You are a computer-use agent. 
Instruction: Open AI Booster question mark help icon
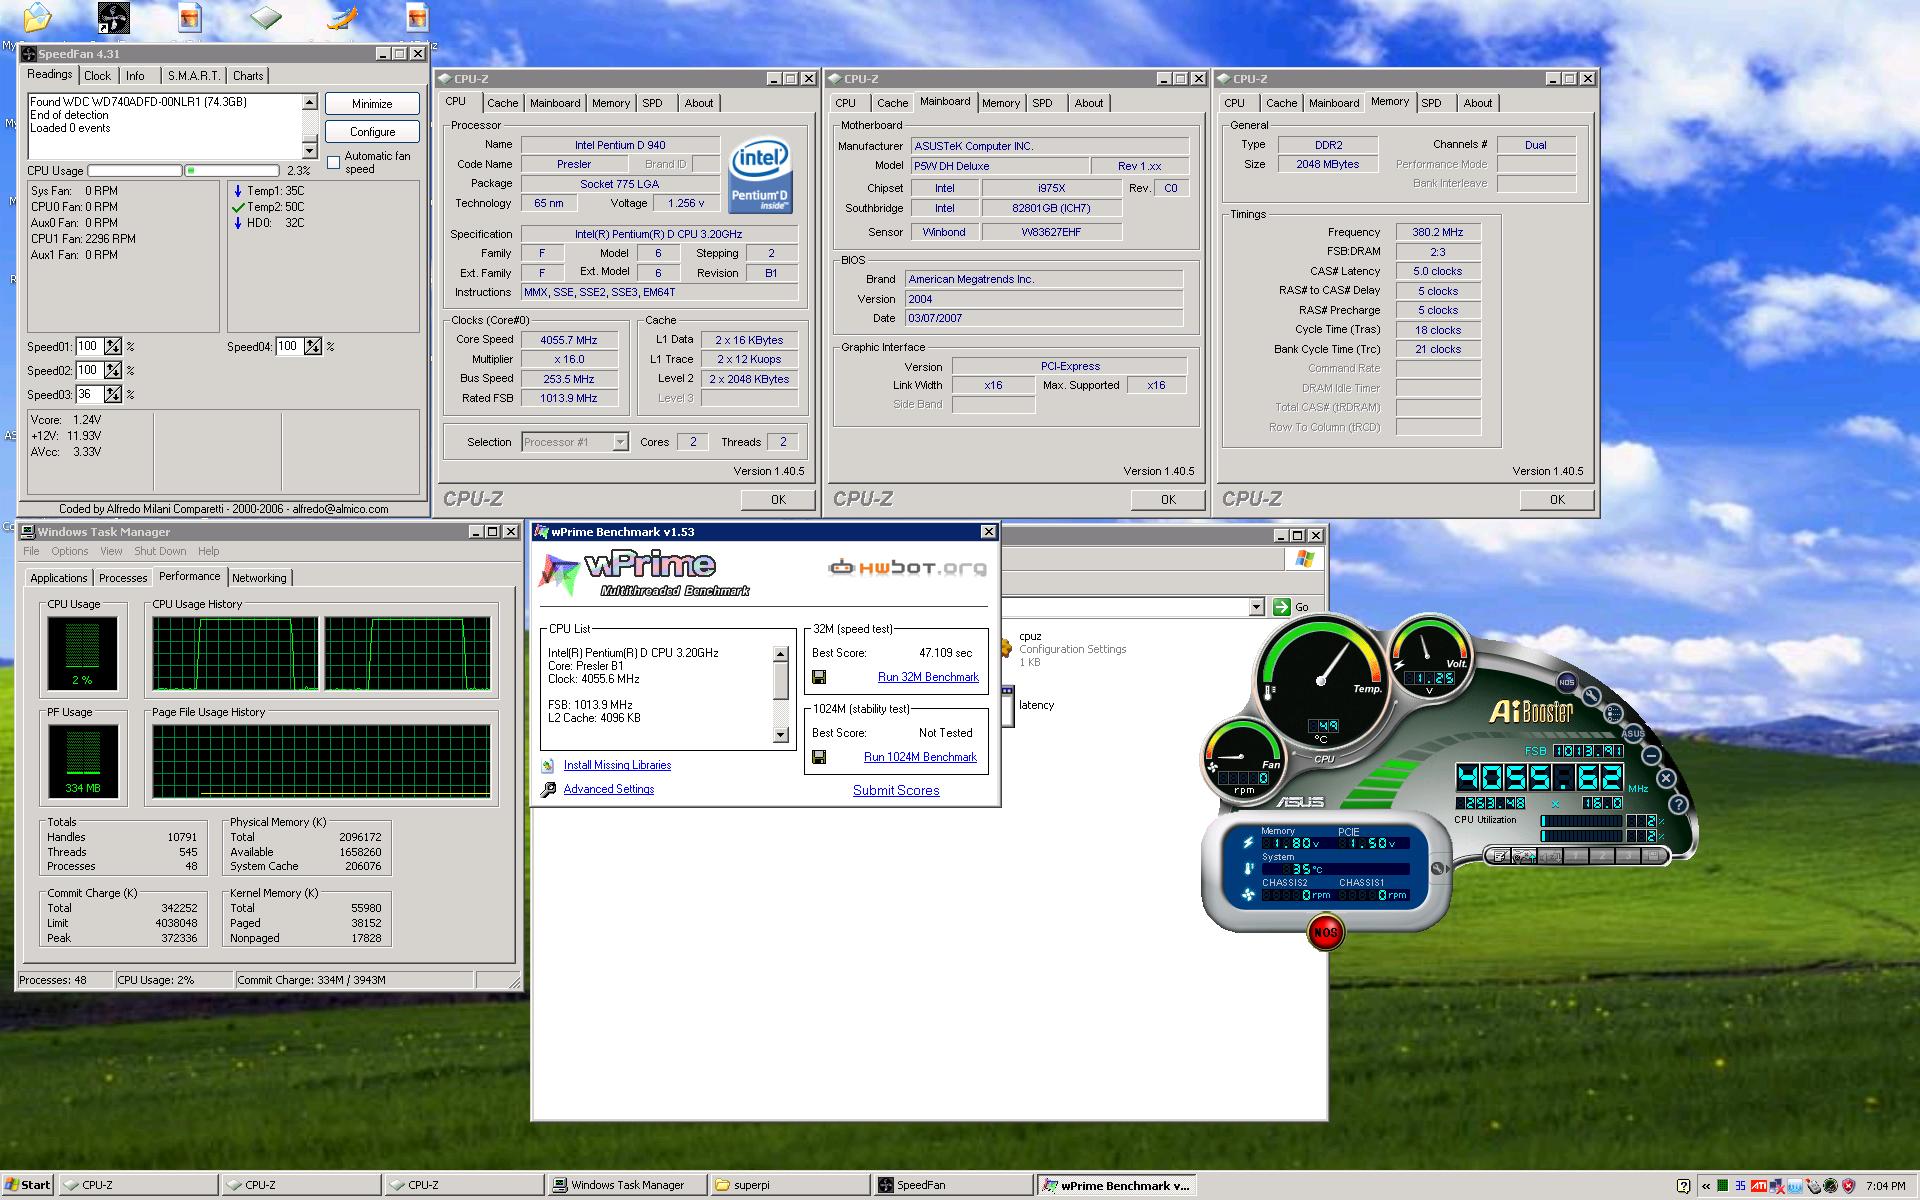point(1678,804)
